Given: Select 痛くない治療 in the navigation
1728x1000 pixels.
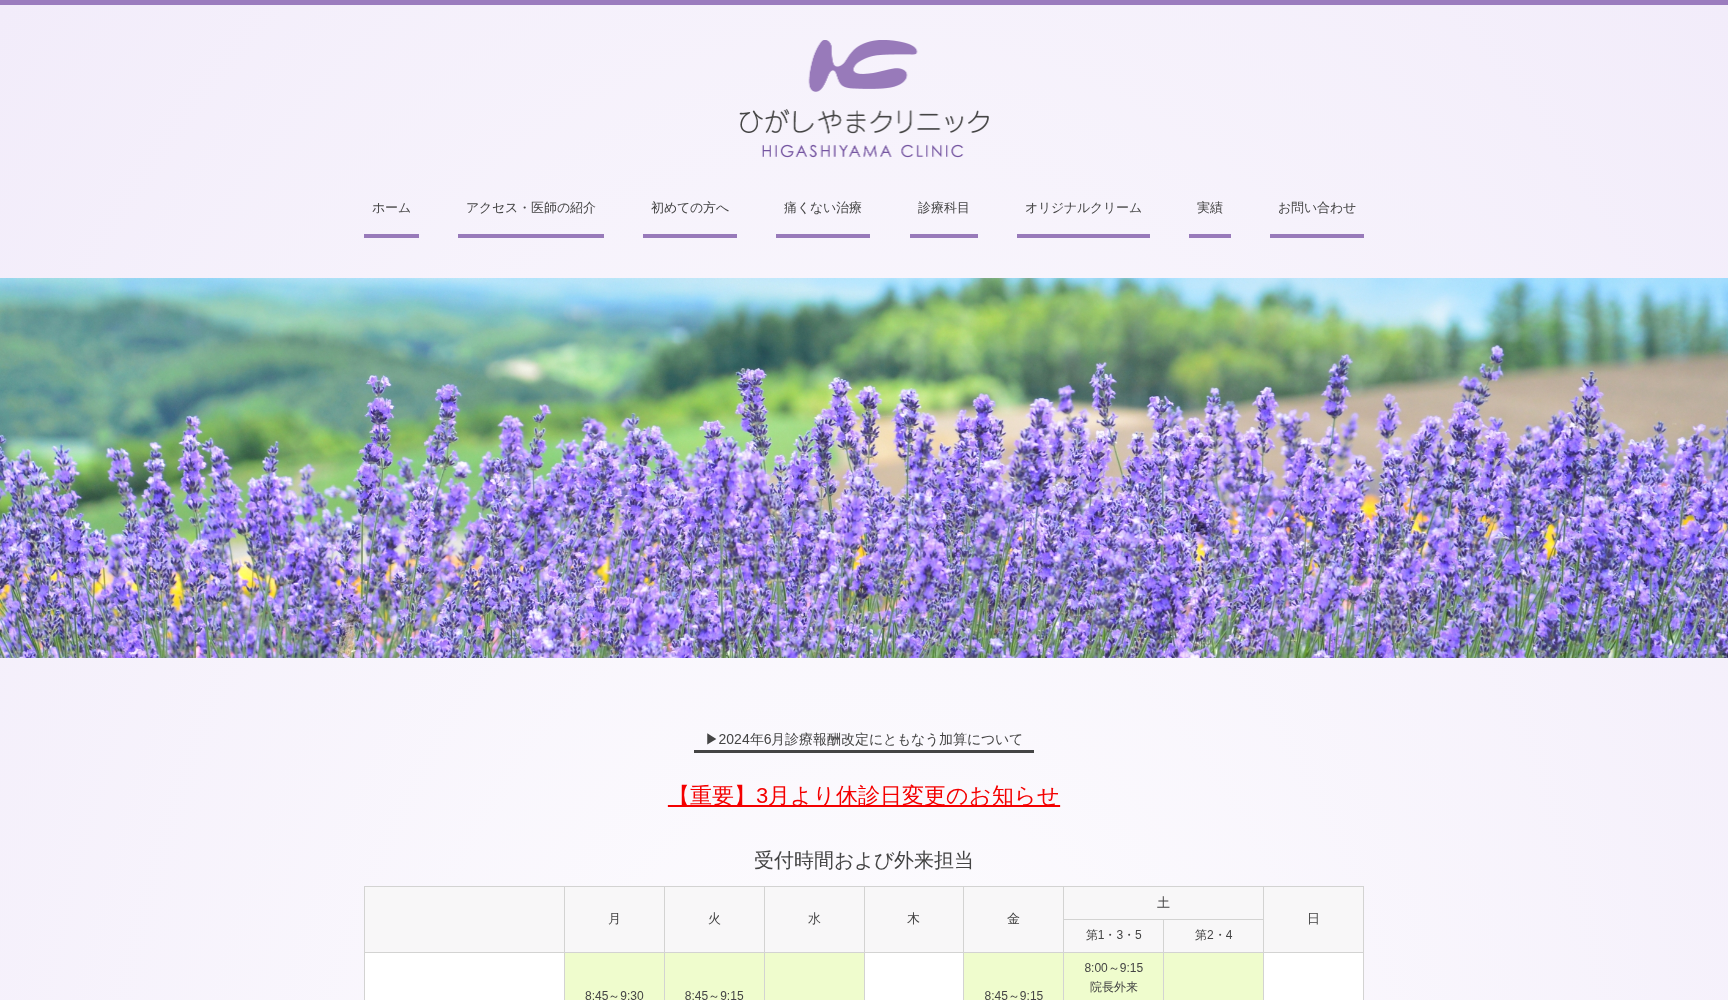Looking at the screenshot, I should coord(822,208).
